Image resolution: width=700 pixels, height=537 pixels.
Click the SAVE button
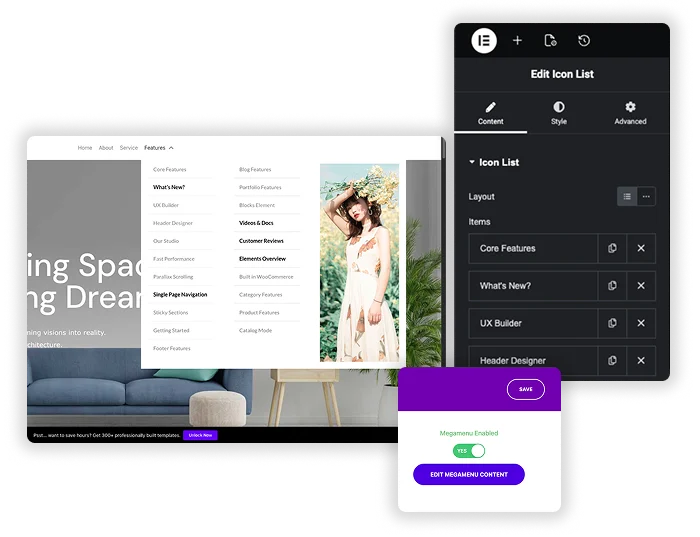point(525,389)
